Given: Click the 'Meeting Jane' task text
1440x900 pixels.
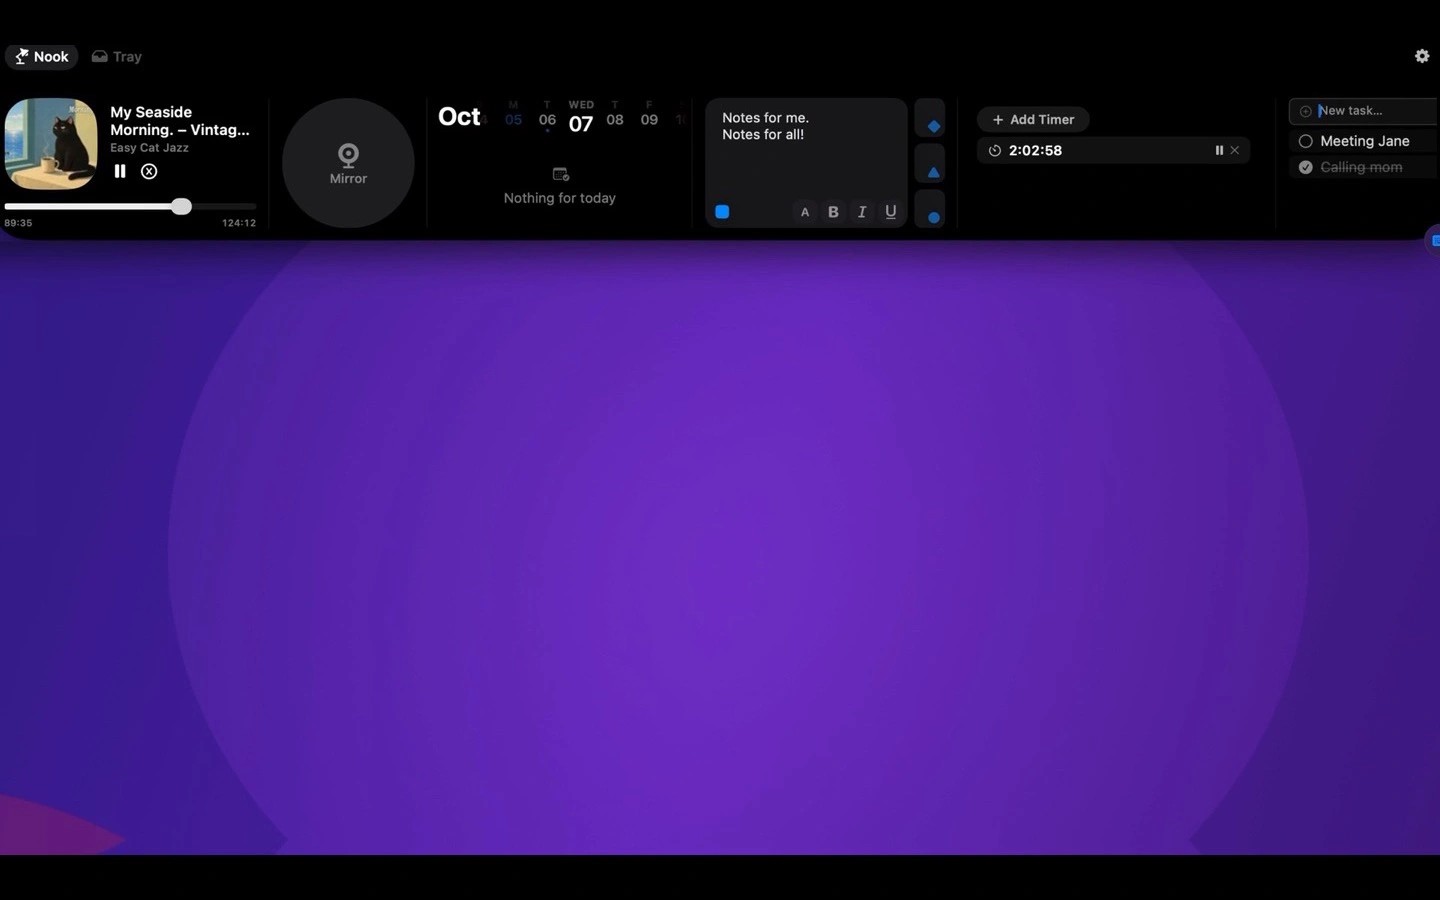Looking at the screenshot, I should [x=1365, y=141].
